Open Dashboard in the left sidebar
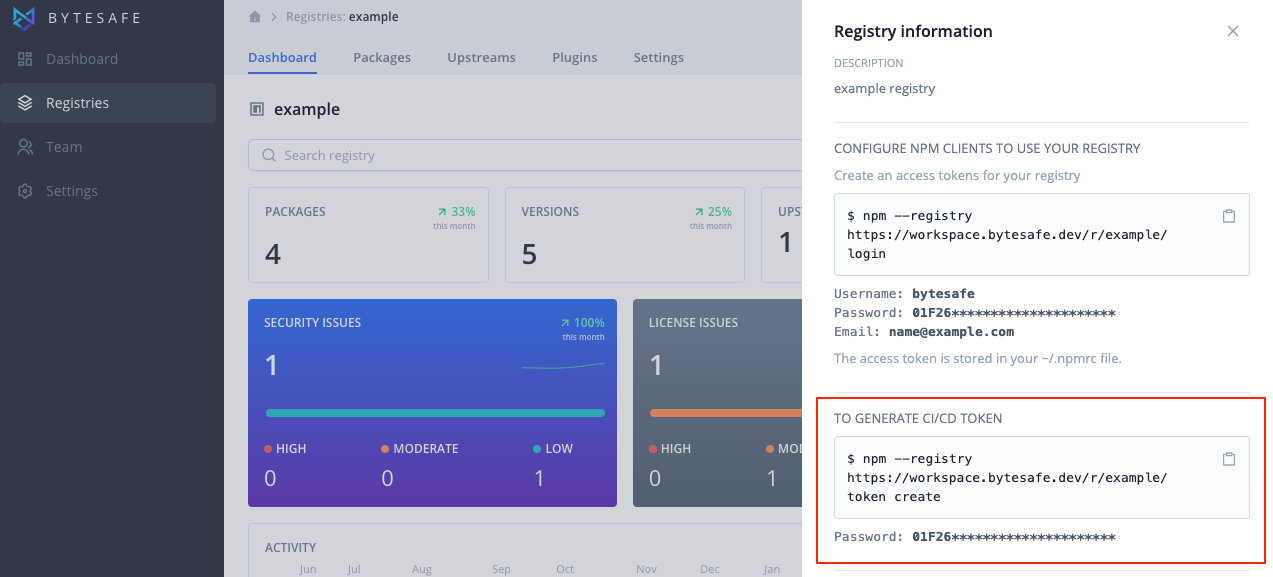 tap(108, 59)
